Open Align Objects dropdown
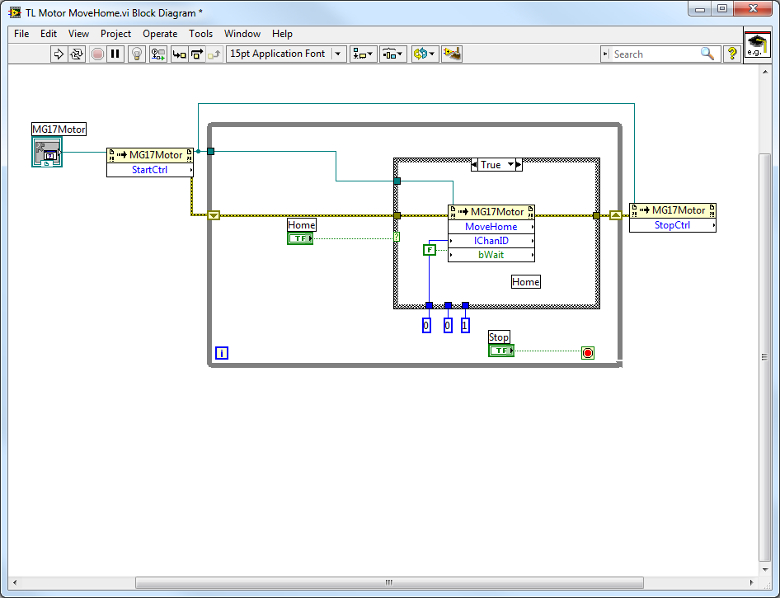 (363, 54)
